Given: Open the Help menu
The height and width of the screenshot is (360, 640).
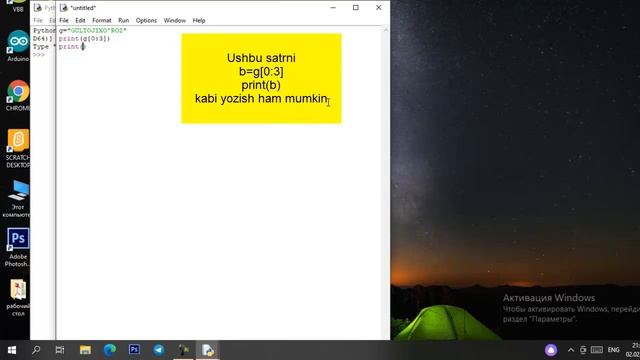Looking at the screenshot, I should (x=199, y=20).
